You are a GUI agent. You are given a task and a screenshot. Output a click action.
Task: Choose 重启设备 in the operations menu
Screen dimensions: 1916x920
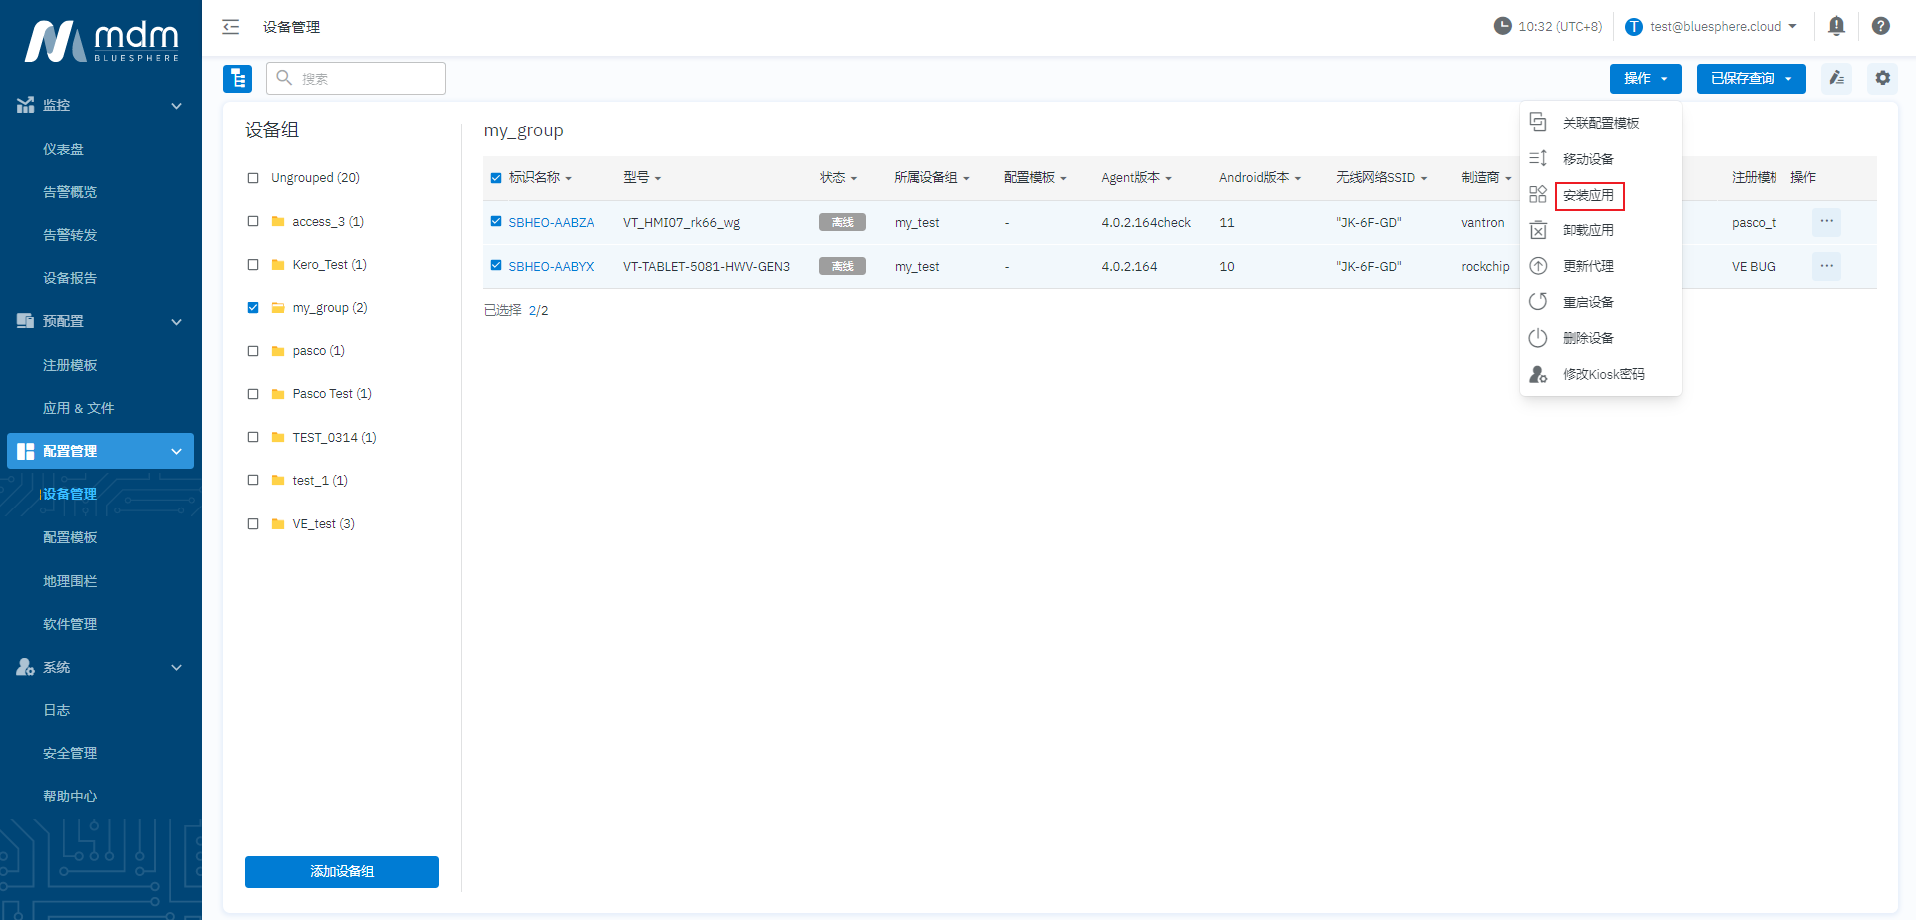click(x=1588, y=302)
